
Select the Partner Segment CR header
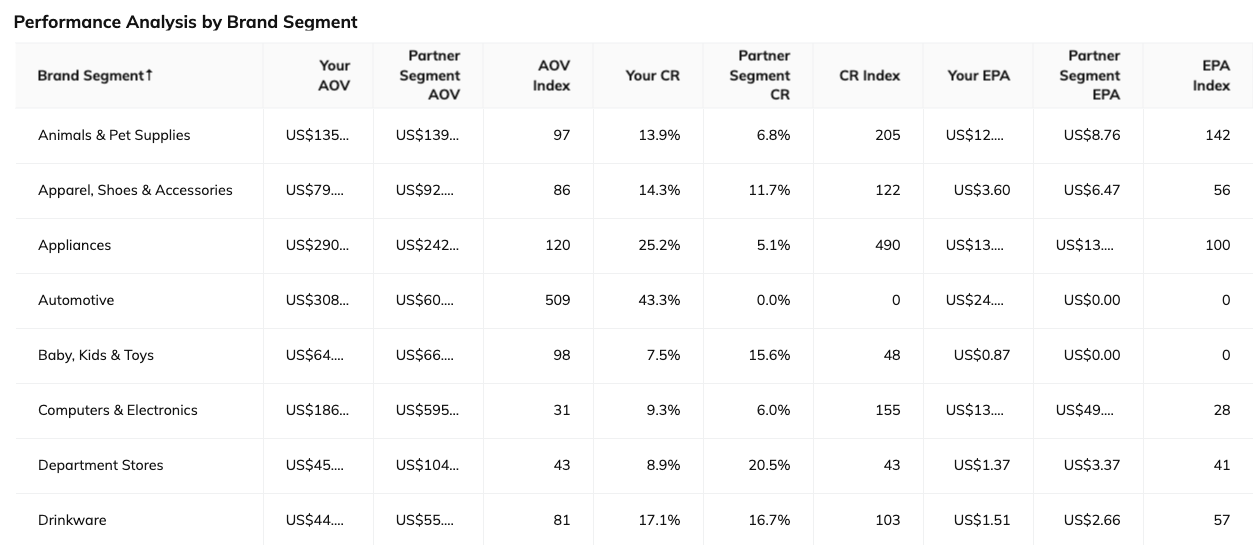coord(765,76)
